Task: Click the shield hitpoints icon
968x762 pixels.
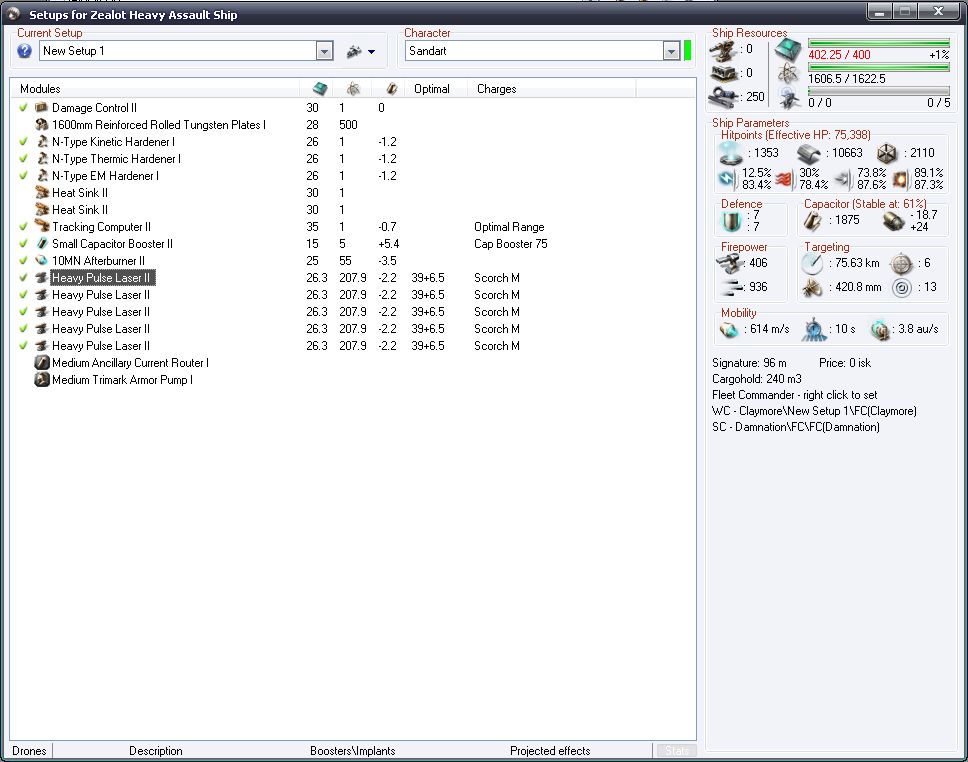Action: (x=730, y=153)
